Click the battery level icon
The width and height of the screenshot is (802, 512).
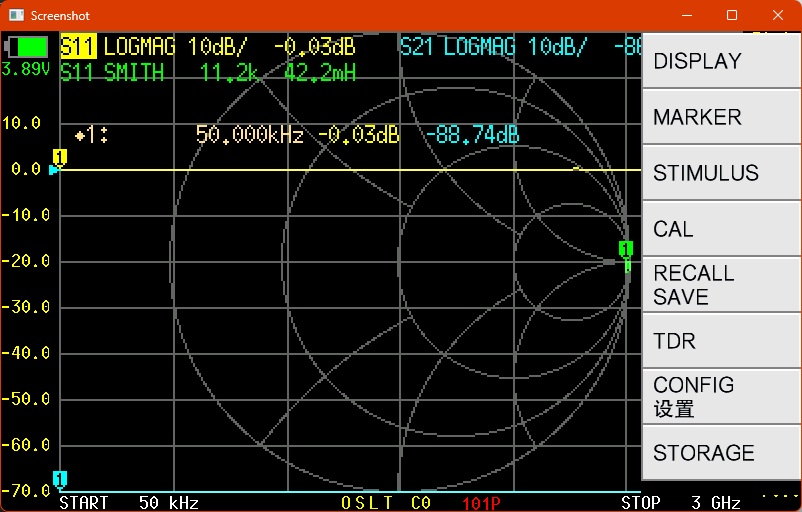[27, 47]
